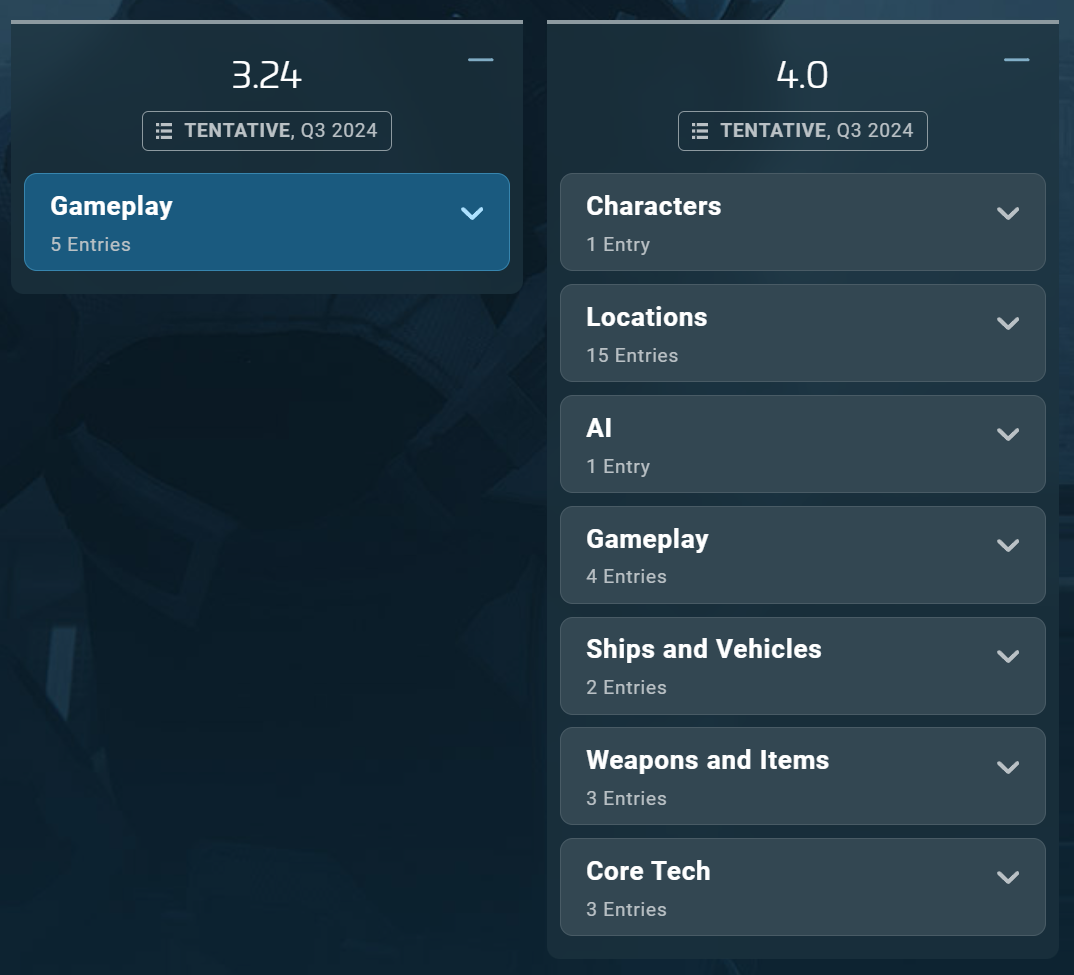Image resolution: width=1074 pixels, height=975 pixels.
Task: Open the Tentative Q3 2024 badge under 4.0
Action: [x=803, y=131]
